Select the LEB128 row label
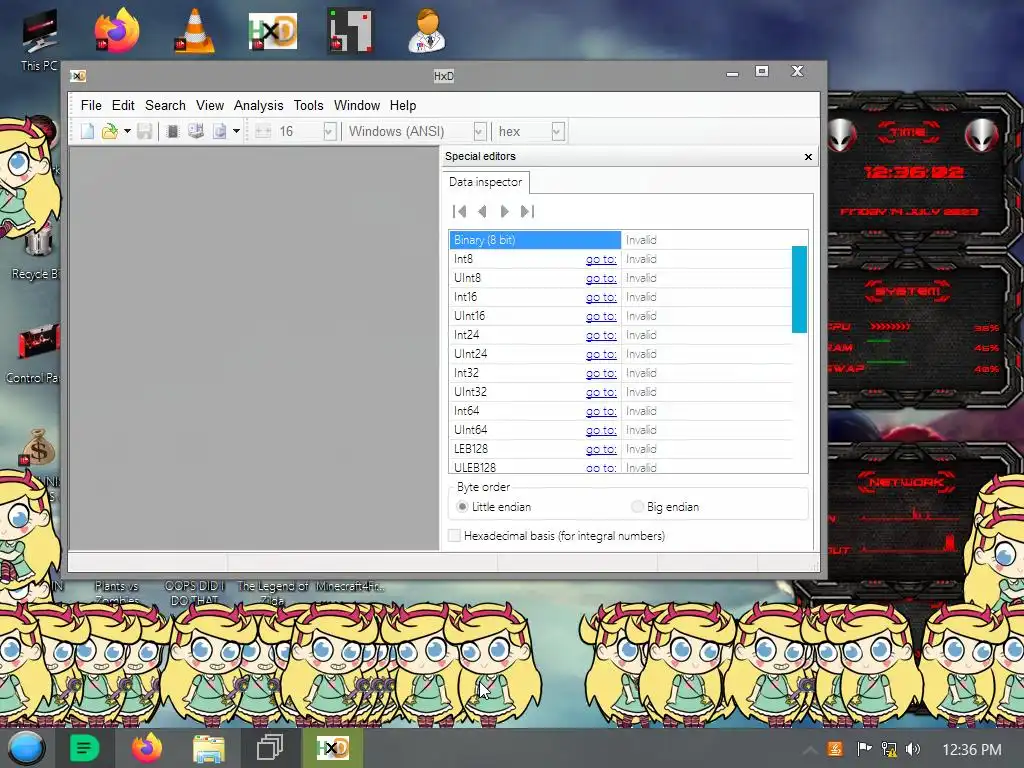The image size is (1024, 768). pos(471,449)
